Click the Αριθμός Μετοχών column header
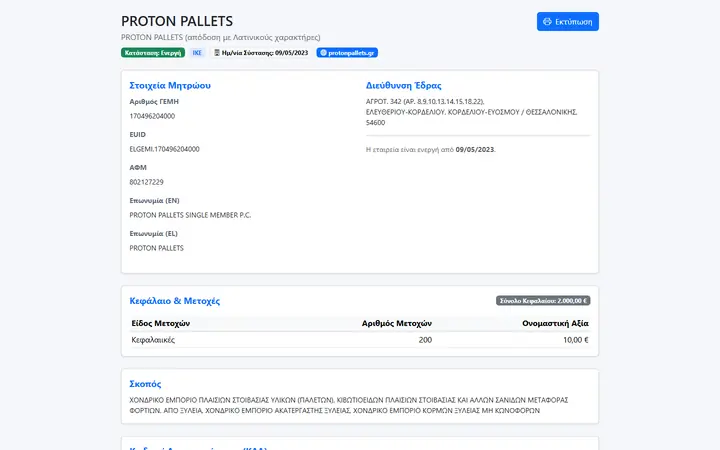 point(397,323)
